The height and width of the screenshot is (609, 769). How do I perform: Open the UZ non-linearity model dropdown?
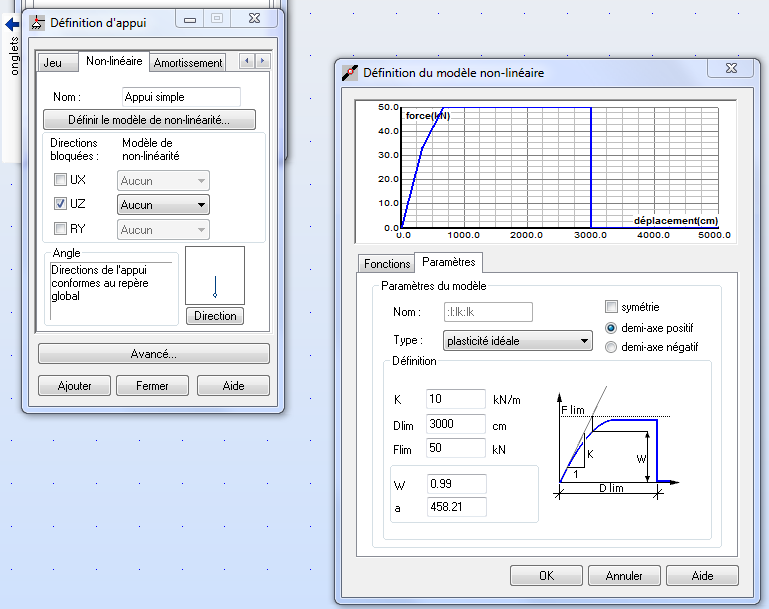(163, 205)
